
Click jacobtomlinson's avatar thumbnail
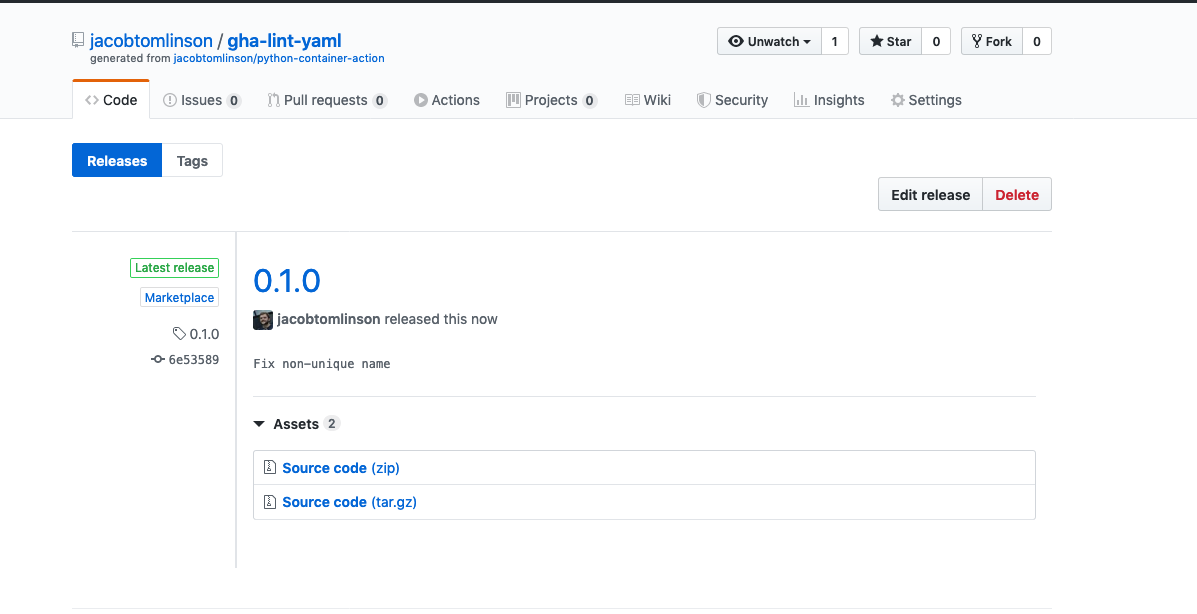point(263,319)
